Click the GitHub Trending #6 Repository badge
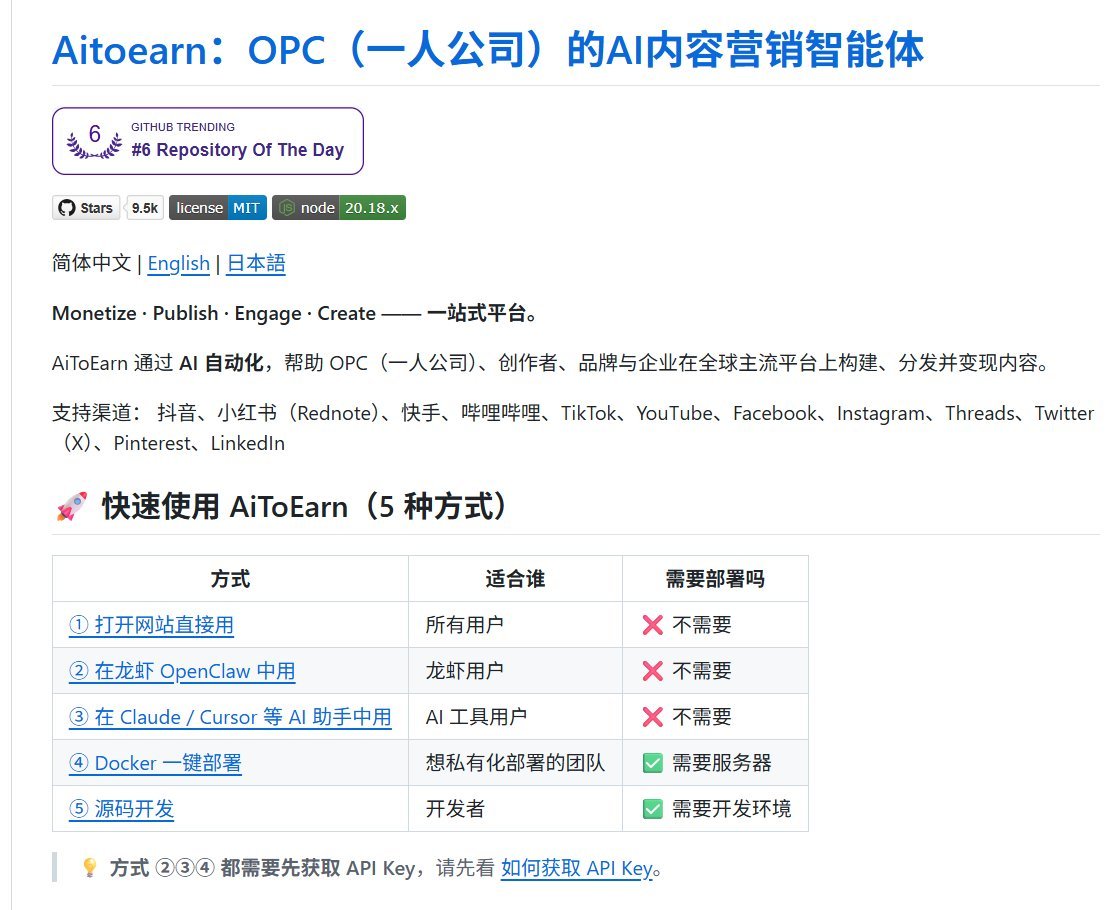Image resolution: width=1109 pixels, height=910 pixels. 208,141
